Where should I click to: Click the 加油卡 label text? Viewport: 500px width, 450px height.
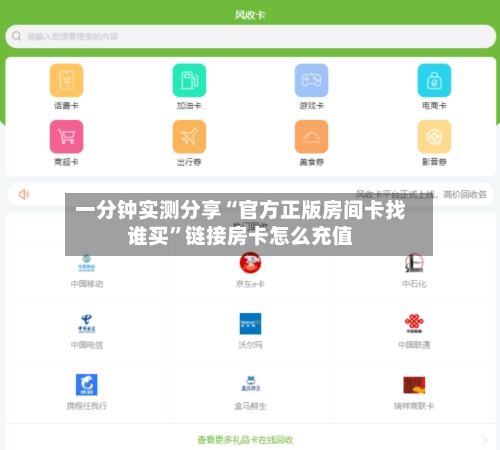pyautogui.click(x=189, y=106)
